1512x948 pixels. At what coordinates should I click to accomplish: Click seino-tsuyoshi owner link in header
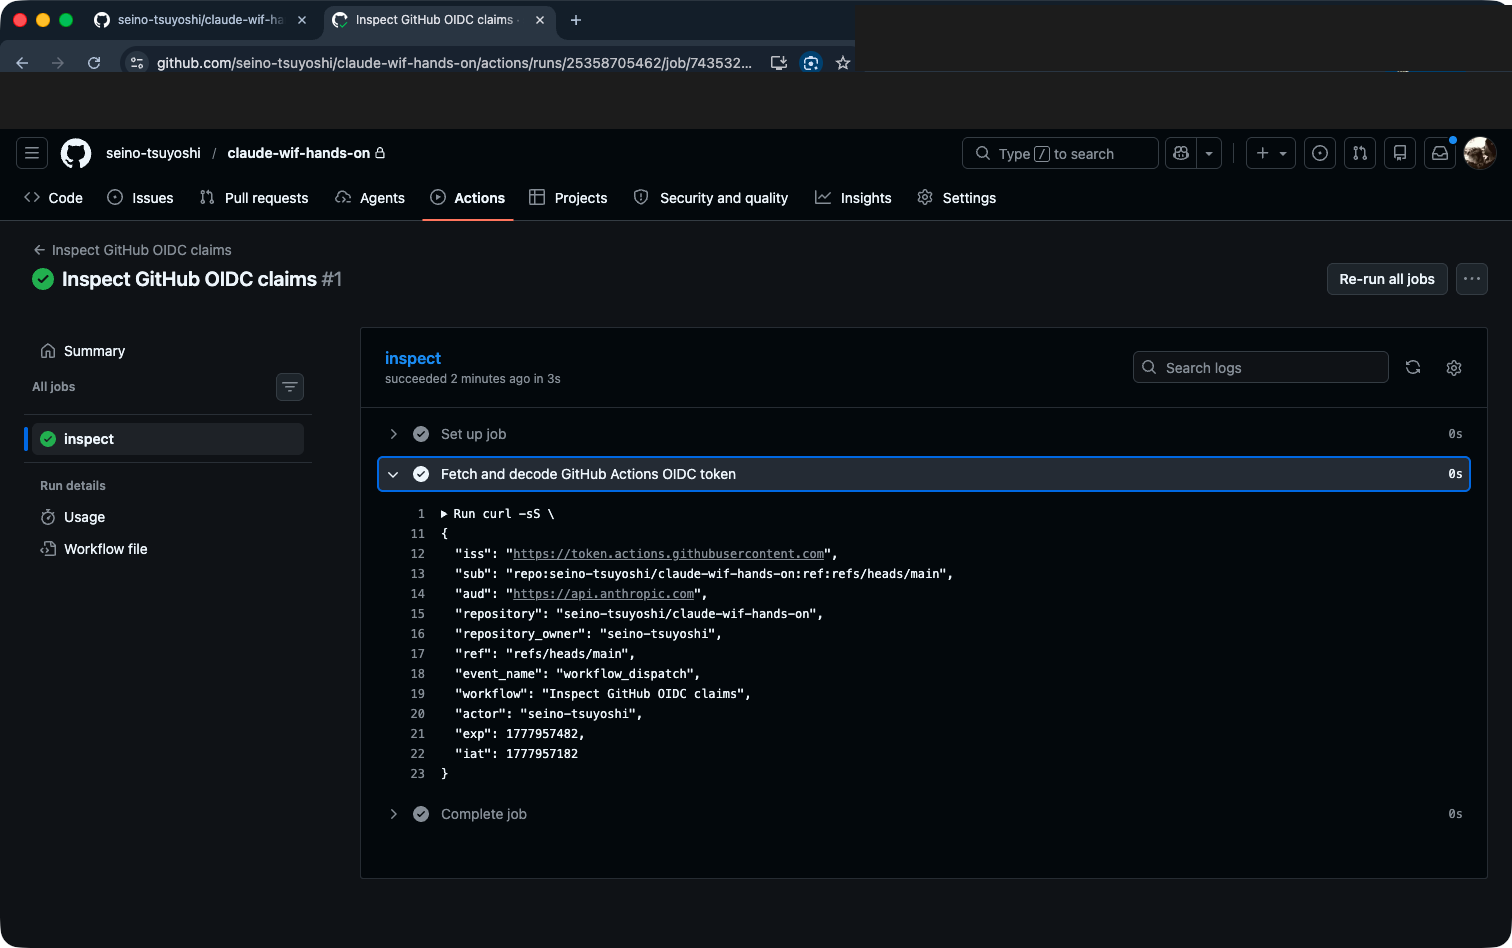pos(153,153)
